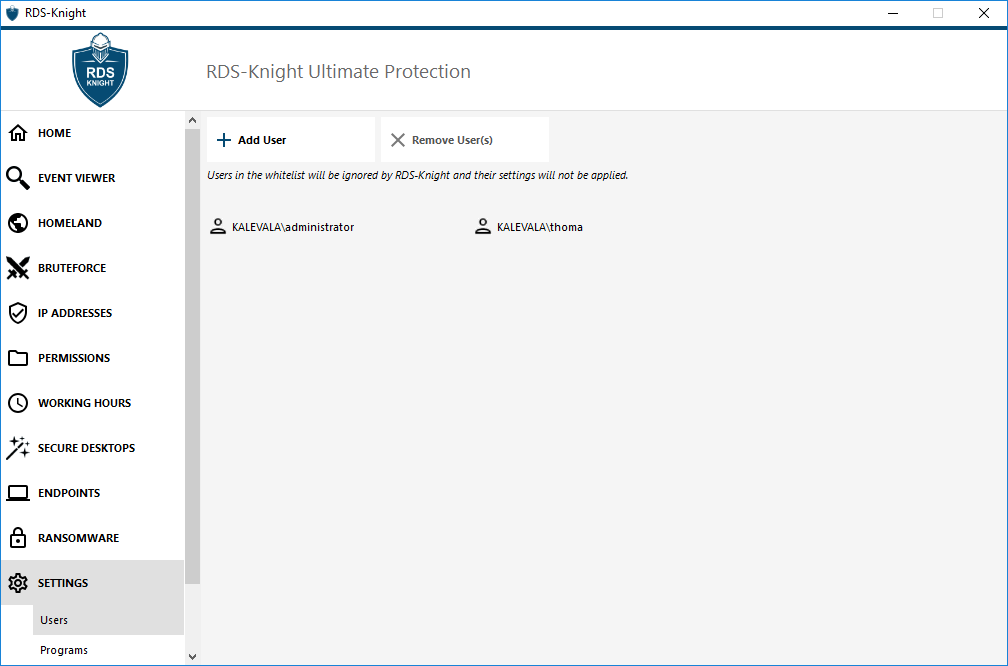Image resolution: width=1008 pixels, height=666 pixels.
Task: Click the RDS-Knight title bar icon
Action: tap(12, 13)
